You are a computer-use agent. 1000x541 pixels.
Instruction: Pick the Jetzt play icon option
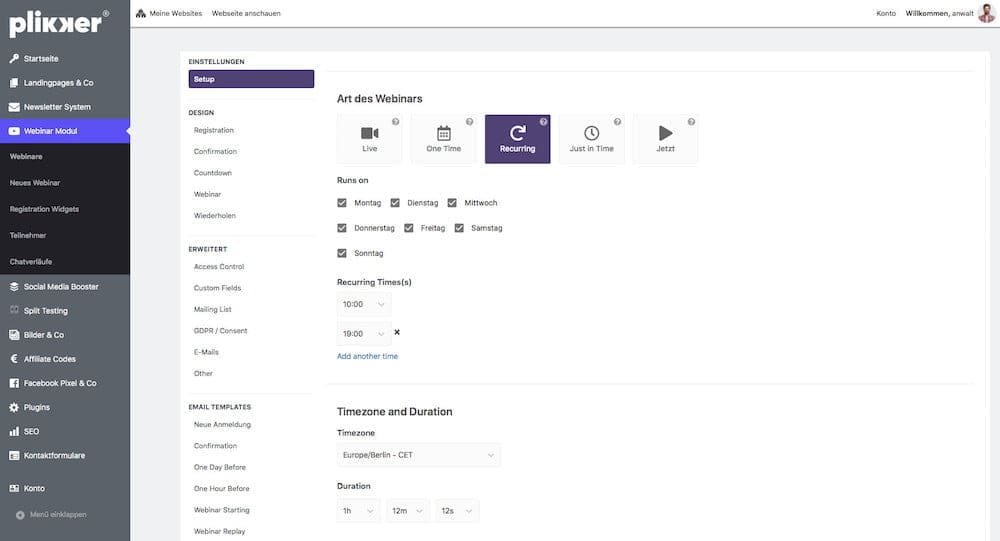(x=665, y=134)
